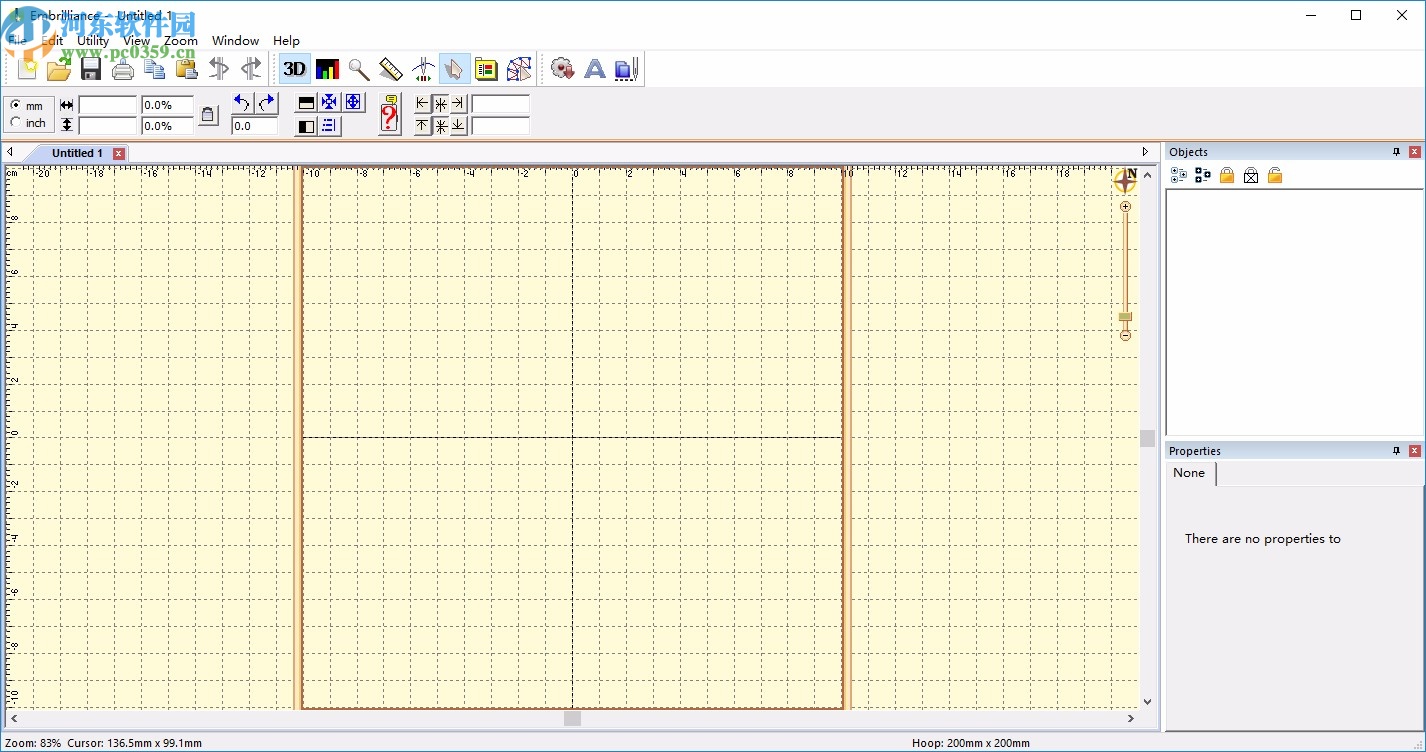Select the inch unit radio button

[x=15, y=122]
